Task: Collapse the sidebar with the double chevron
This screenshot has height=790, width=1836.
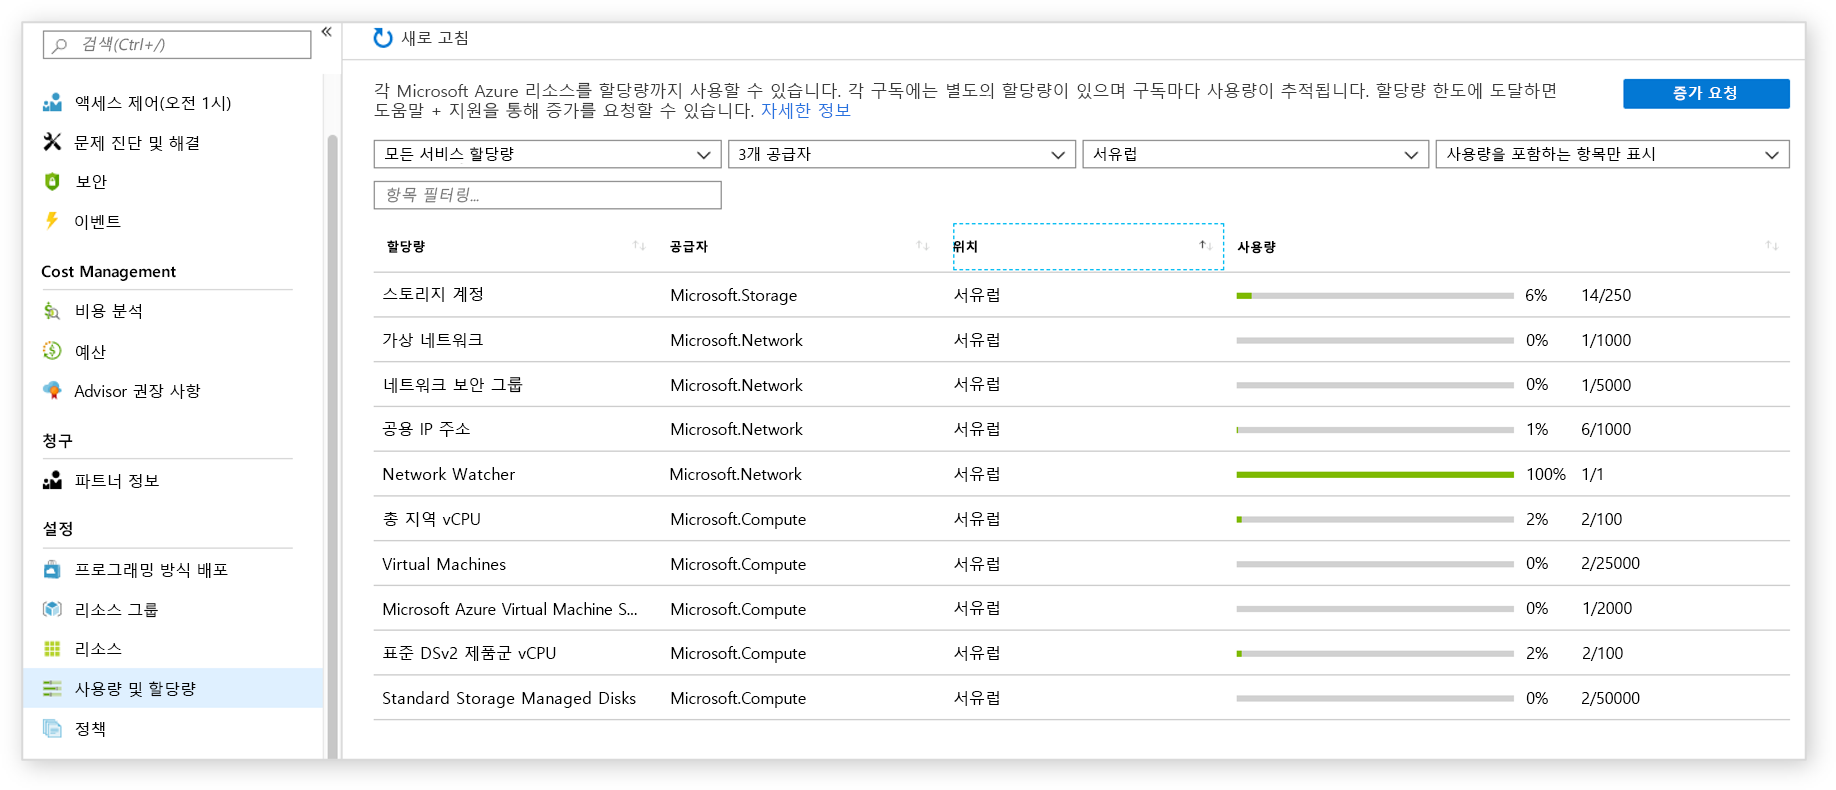Action: coord(326,32)
